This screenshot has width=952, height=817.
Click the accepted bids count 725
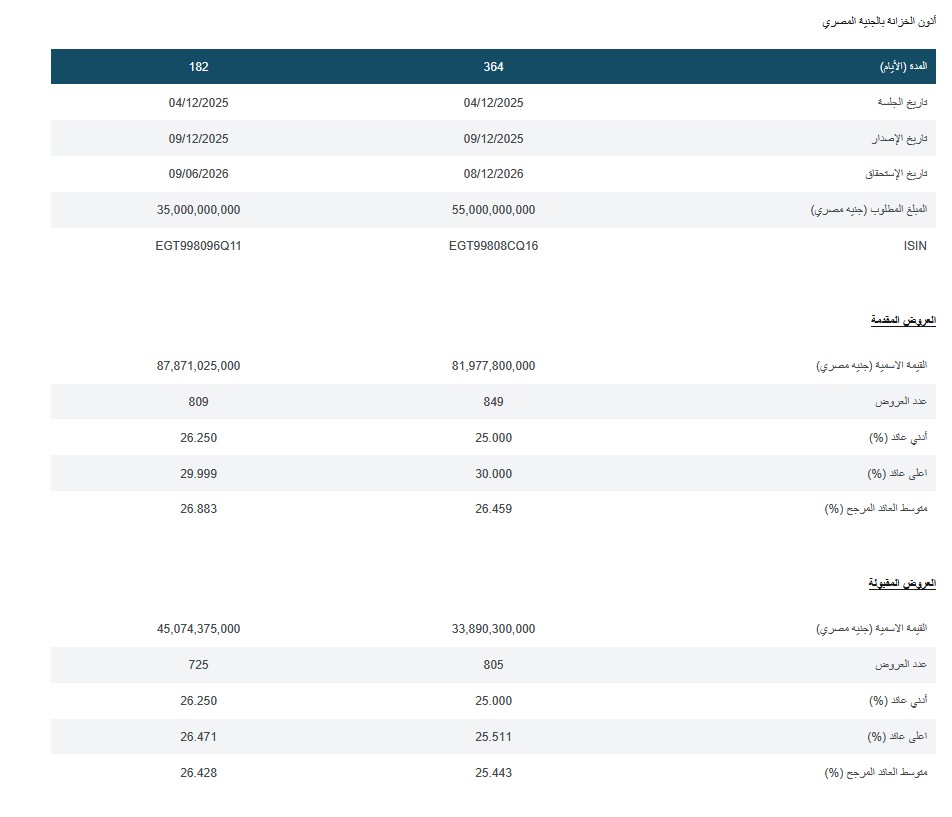(199, 665)
